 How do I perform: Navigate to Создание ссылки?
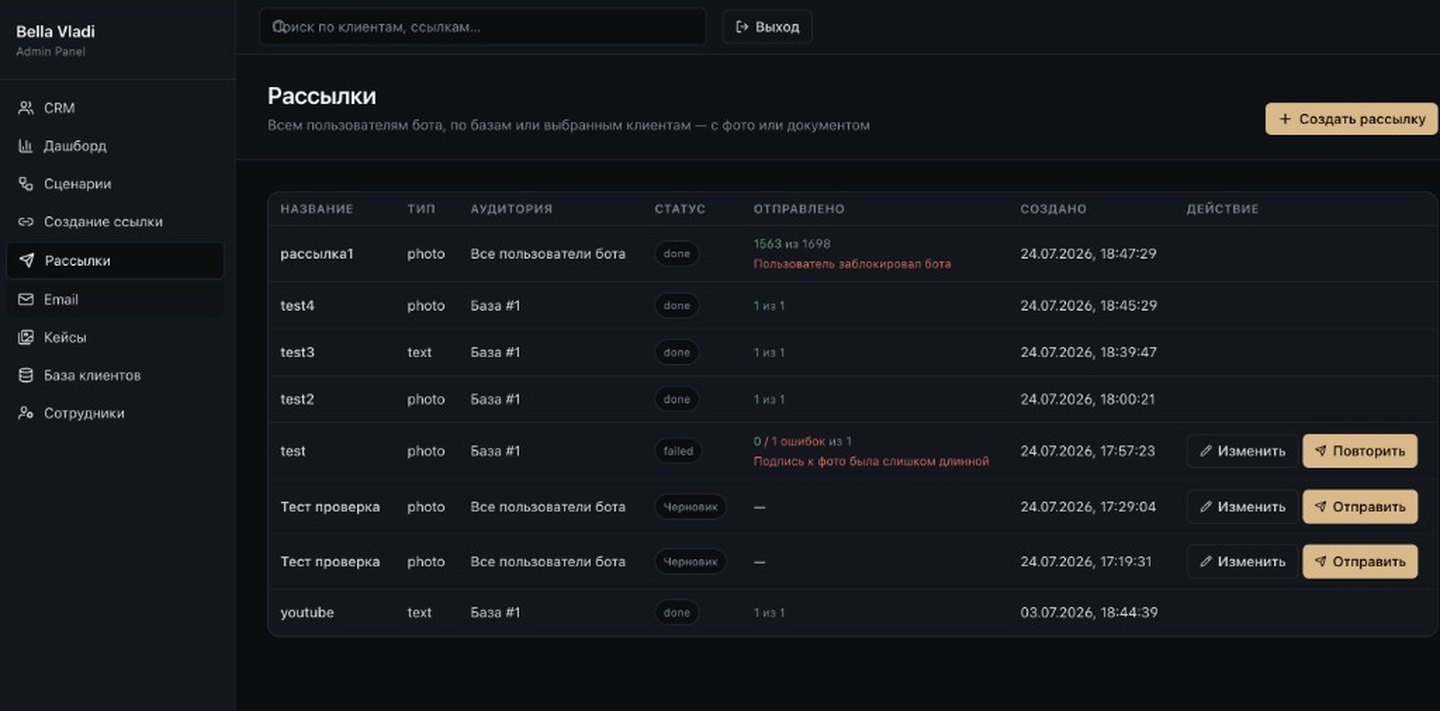115,222
